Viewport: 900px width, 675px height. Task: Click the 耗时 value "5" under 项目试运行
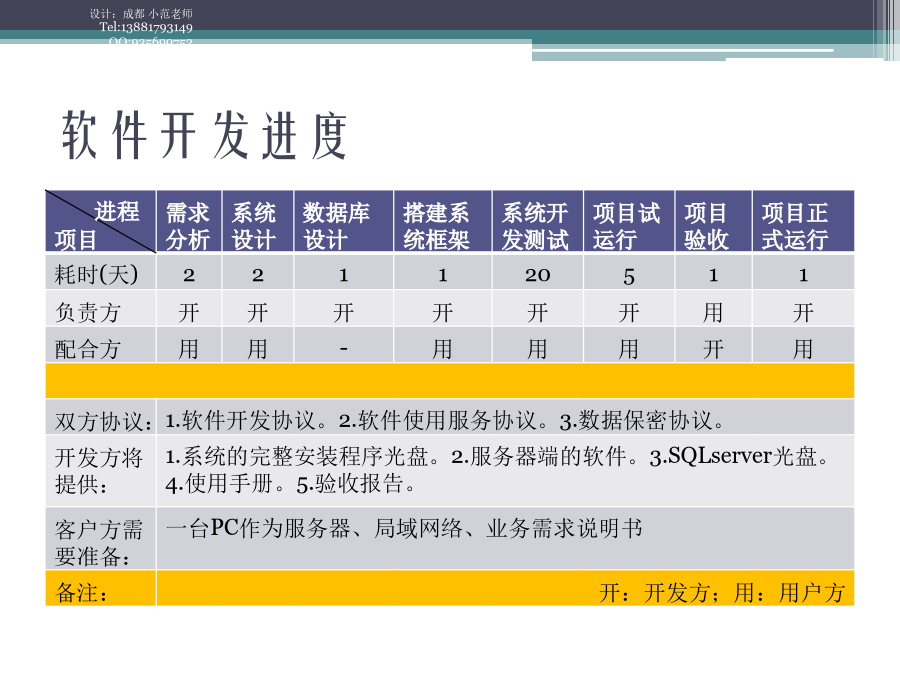[629, 277]
